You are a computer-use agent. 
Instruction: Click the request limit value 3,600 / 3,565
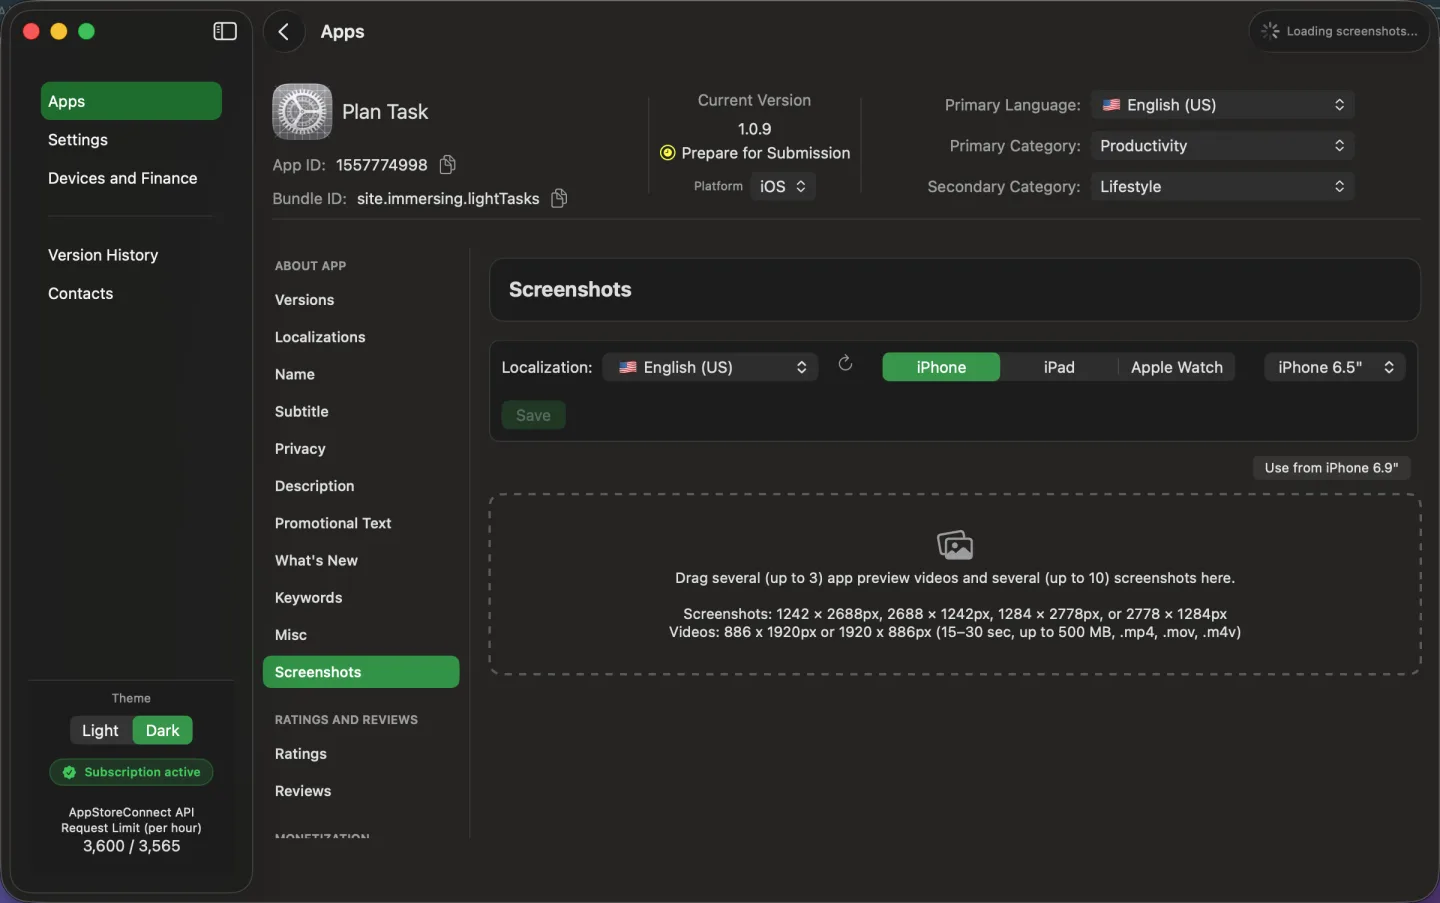(131, 846)
